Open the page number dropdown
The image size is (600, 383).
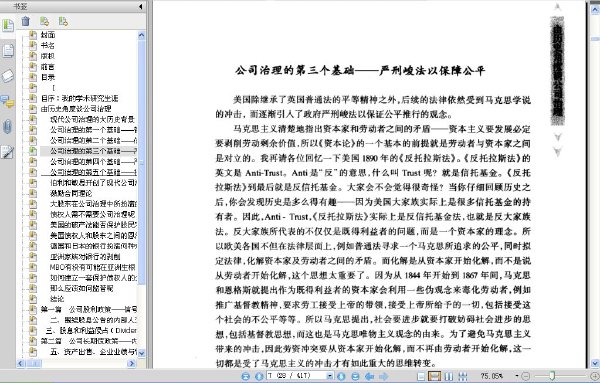[x=330, y=376]
